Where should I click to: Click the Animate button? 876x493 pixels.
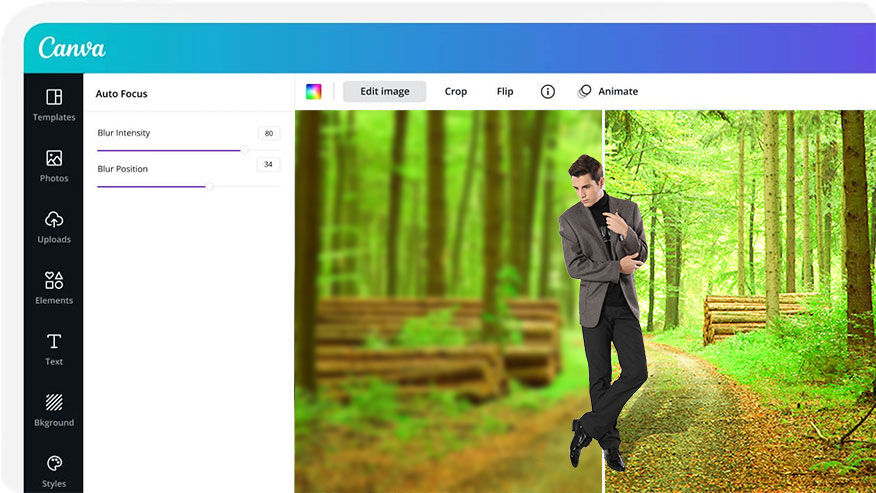coord(608,91)
